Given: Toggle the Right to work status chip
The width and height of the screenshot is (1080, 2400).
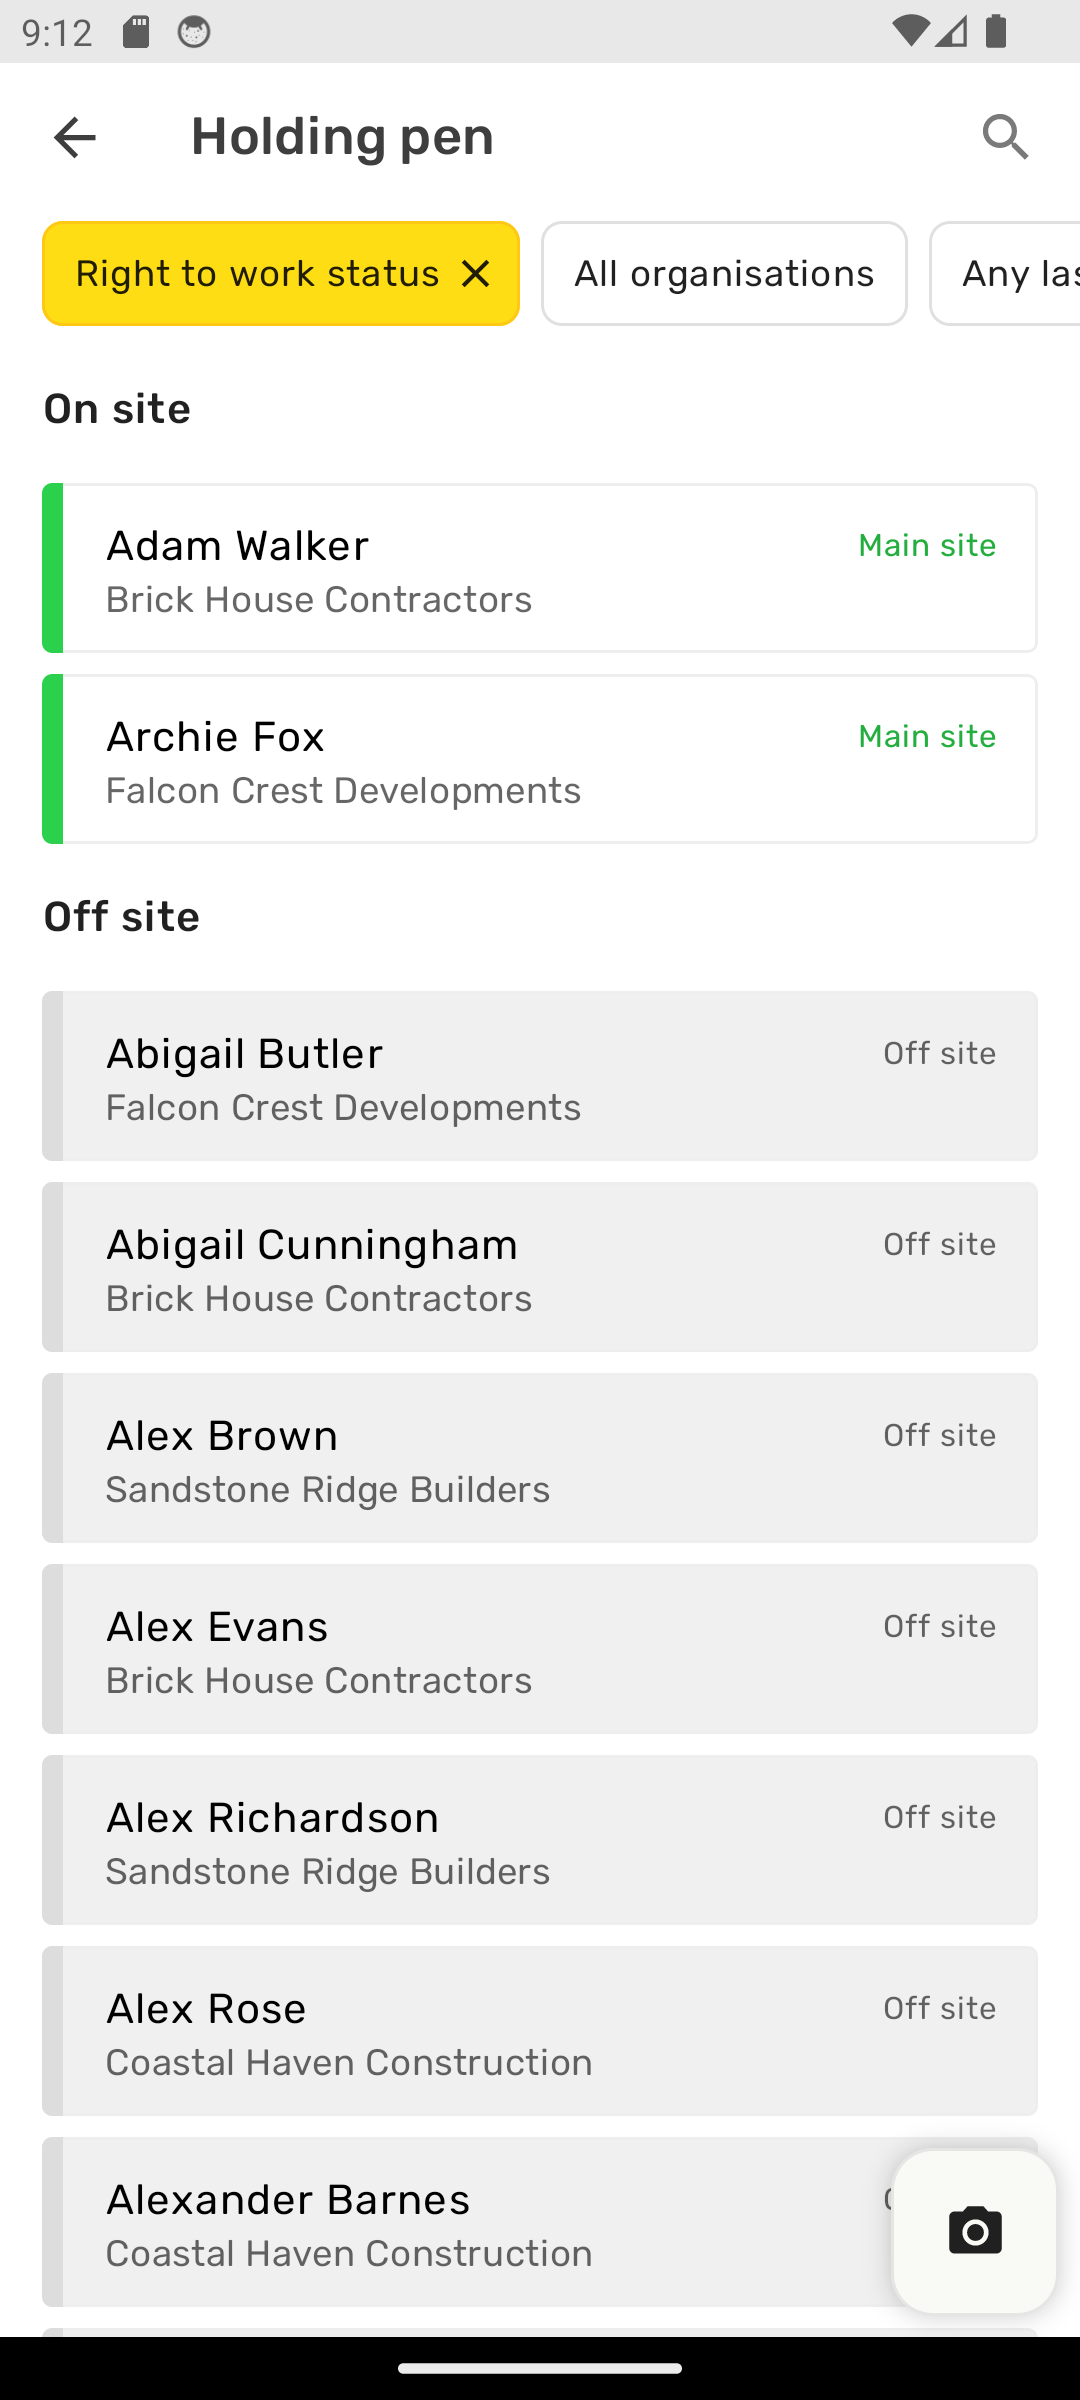Looking at the screenshot, I should [281, 273].
